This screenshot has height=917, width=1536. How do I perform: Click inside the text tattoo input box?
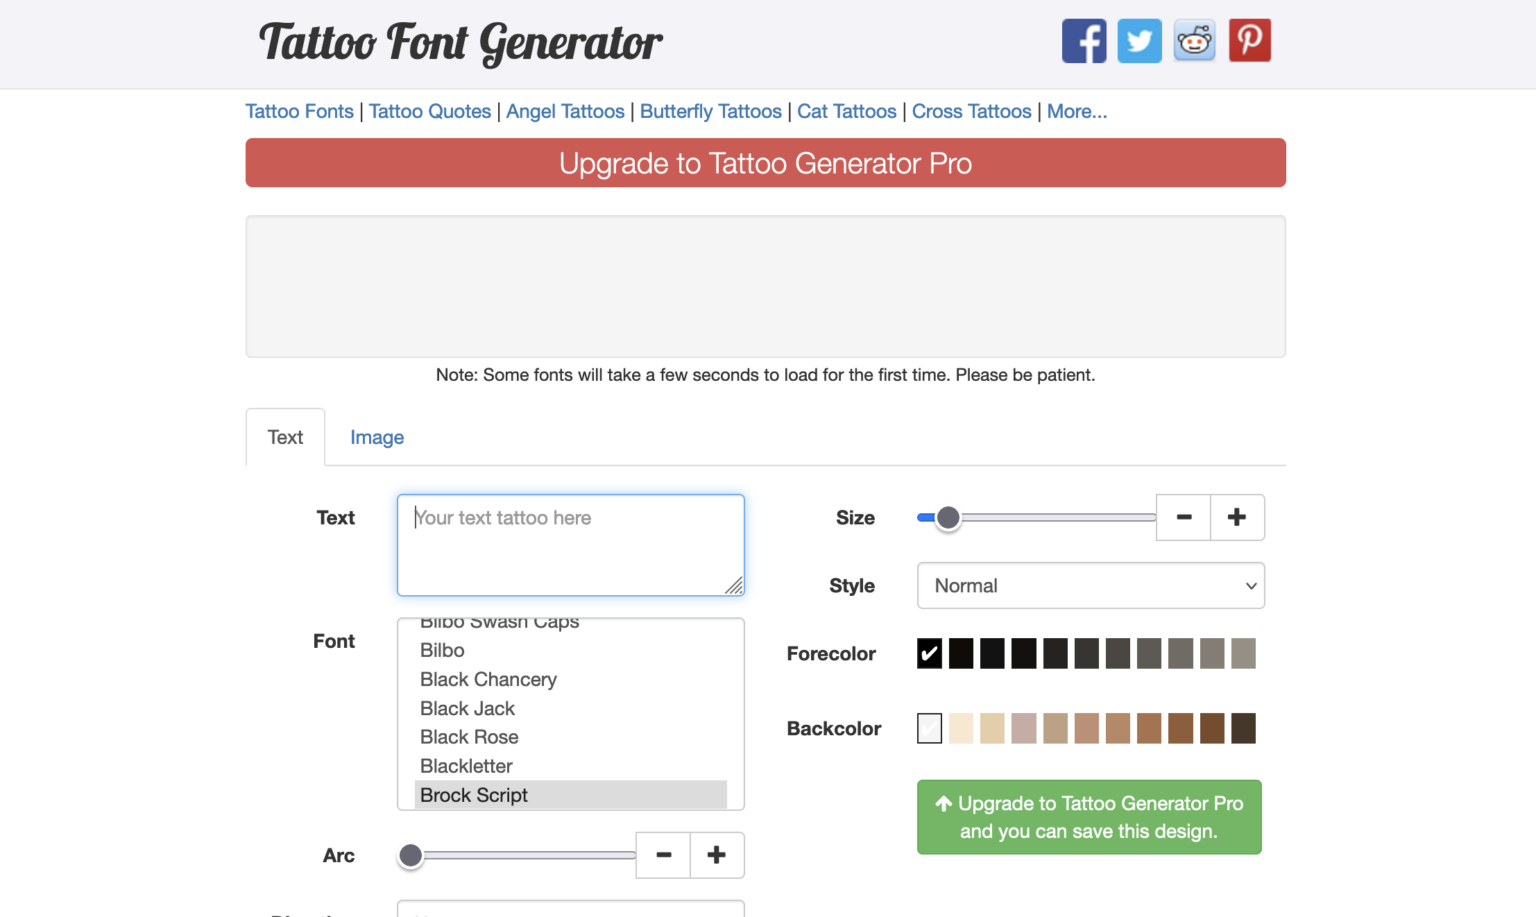[x=570, y=544]
